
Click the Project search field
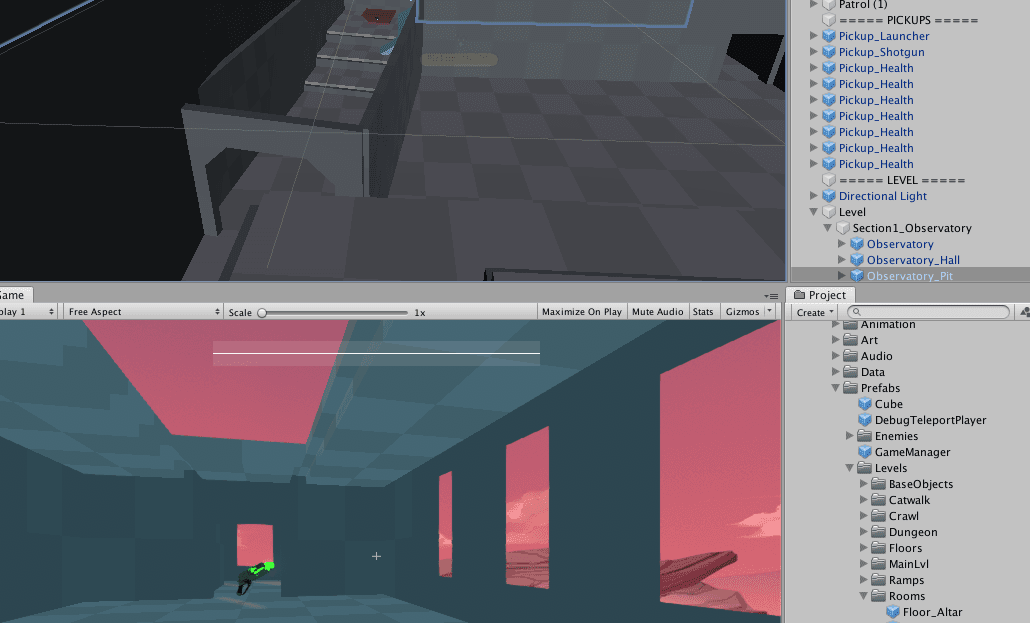coord(930,312)
